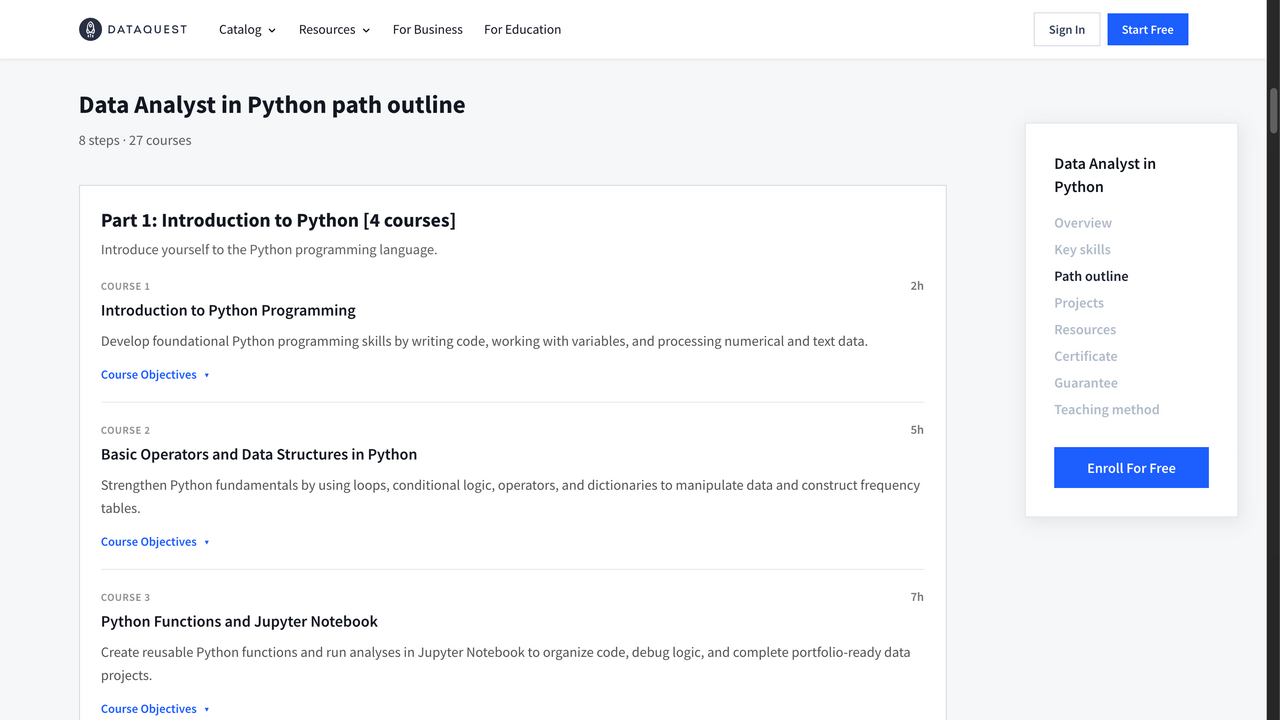Select Path outline in sidebar navigation
1280x720 pixels.
click(1091, 276)
